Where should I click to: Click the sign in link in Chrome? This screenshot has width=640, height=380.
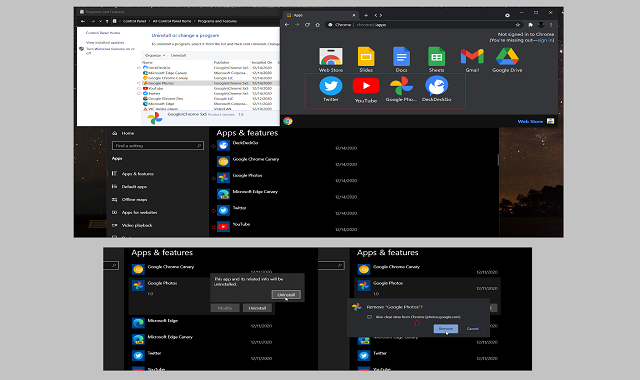point(545,40)
